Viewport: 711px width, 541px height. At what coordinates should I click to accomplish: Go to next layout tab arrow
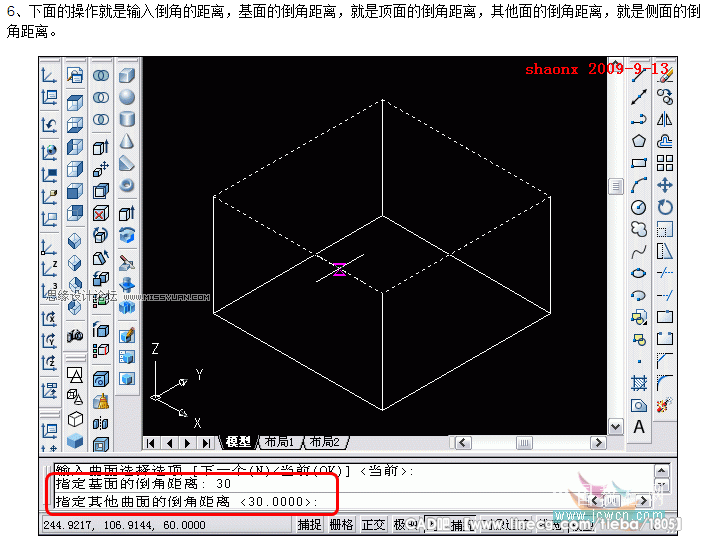187,443
